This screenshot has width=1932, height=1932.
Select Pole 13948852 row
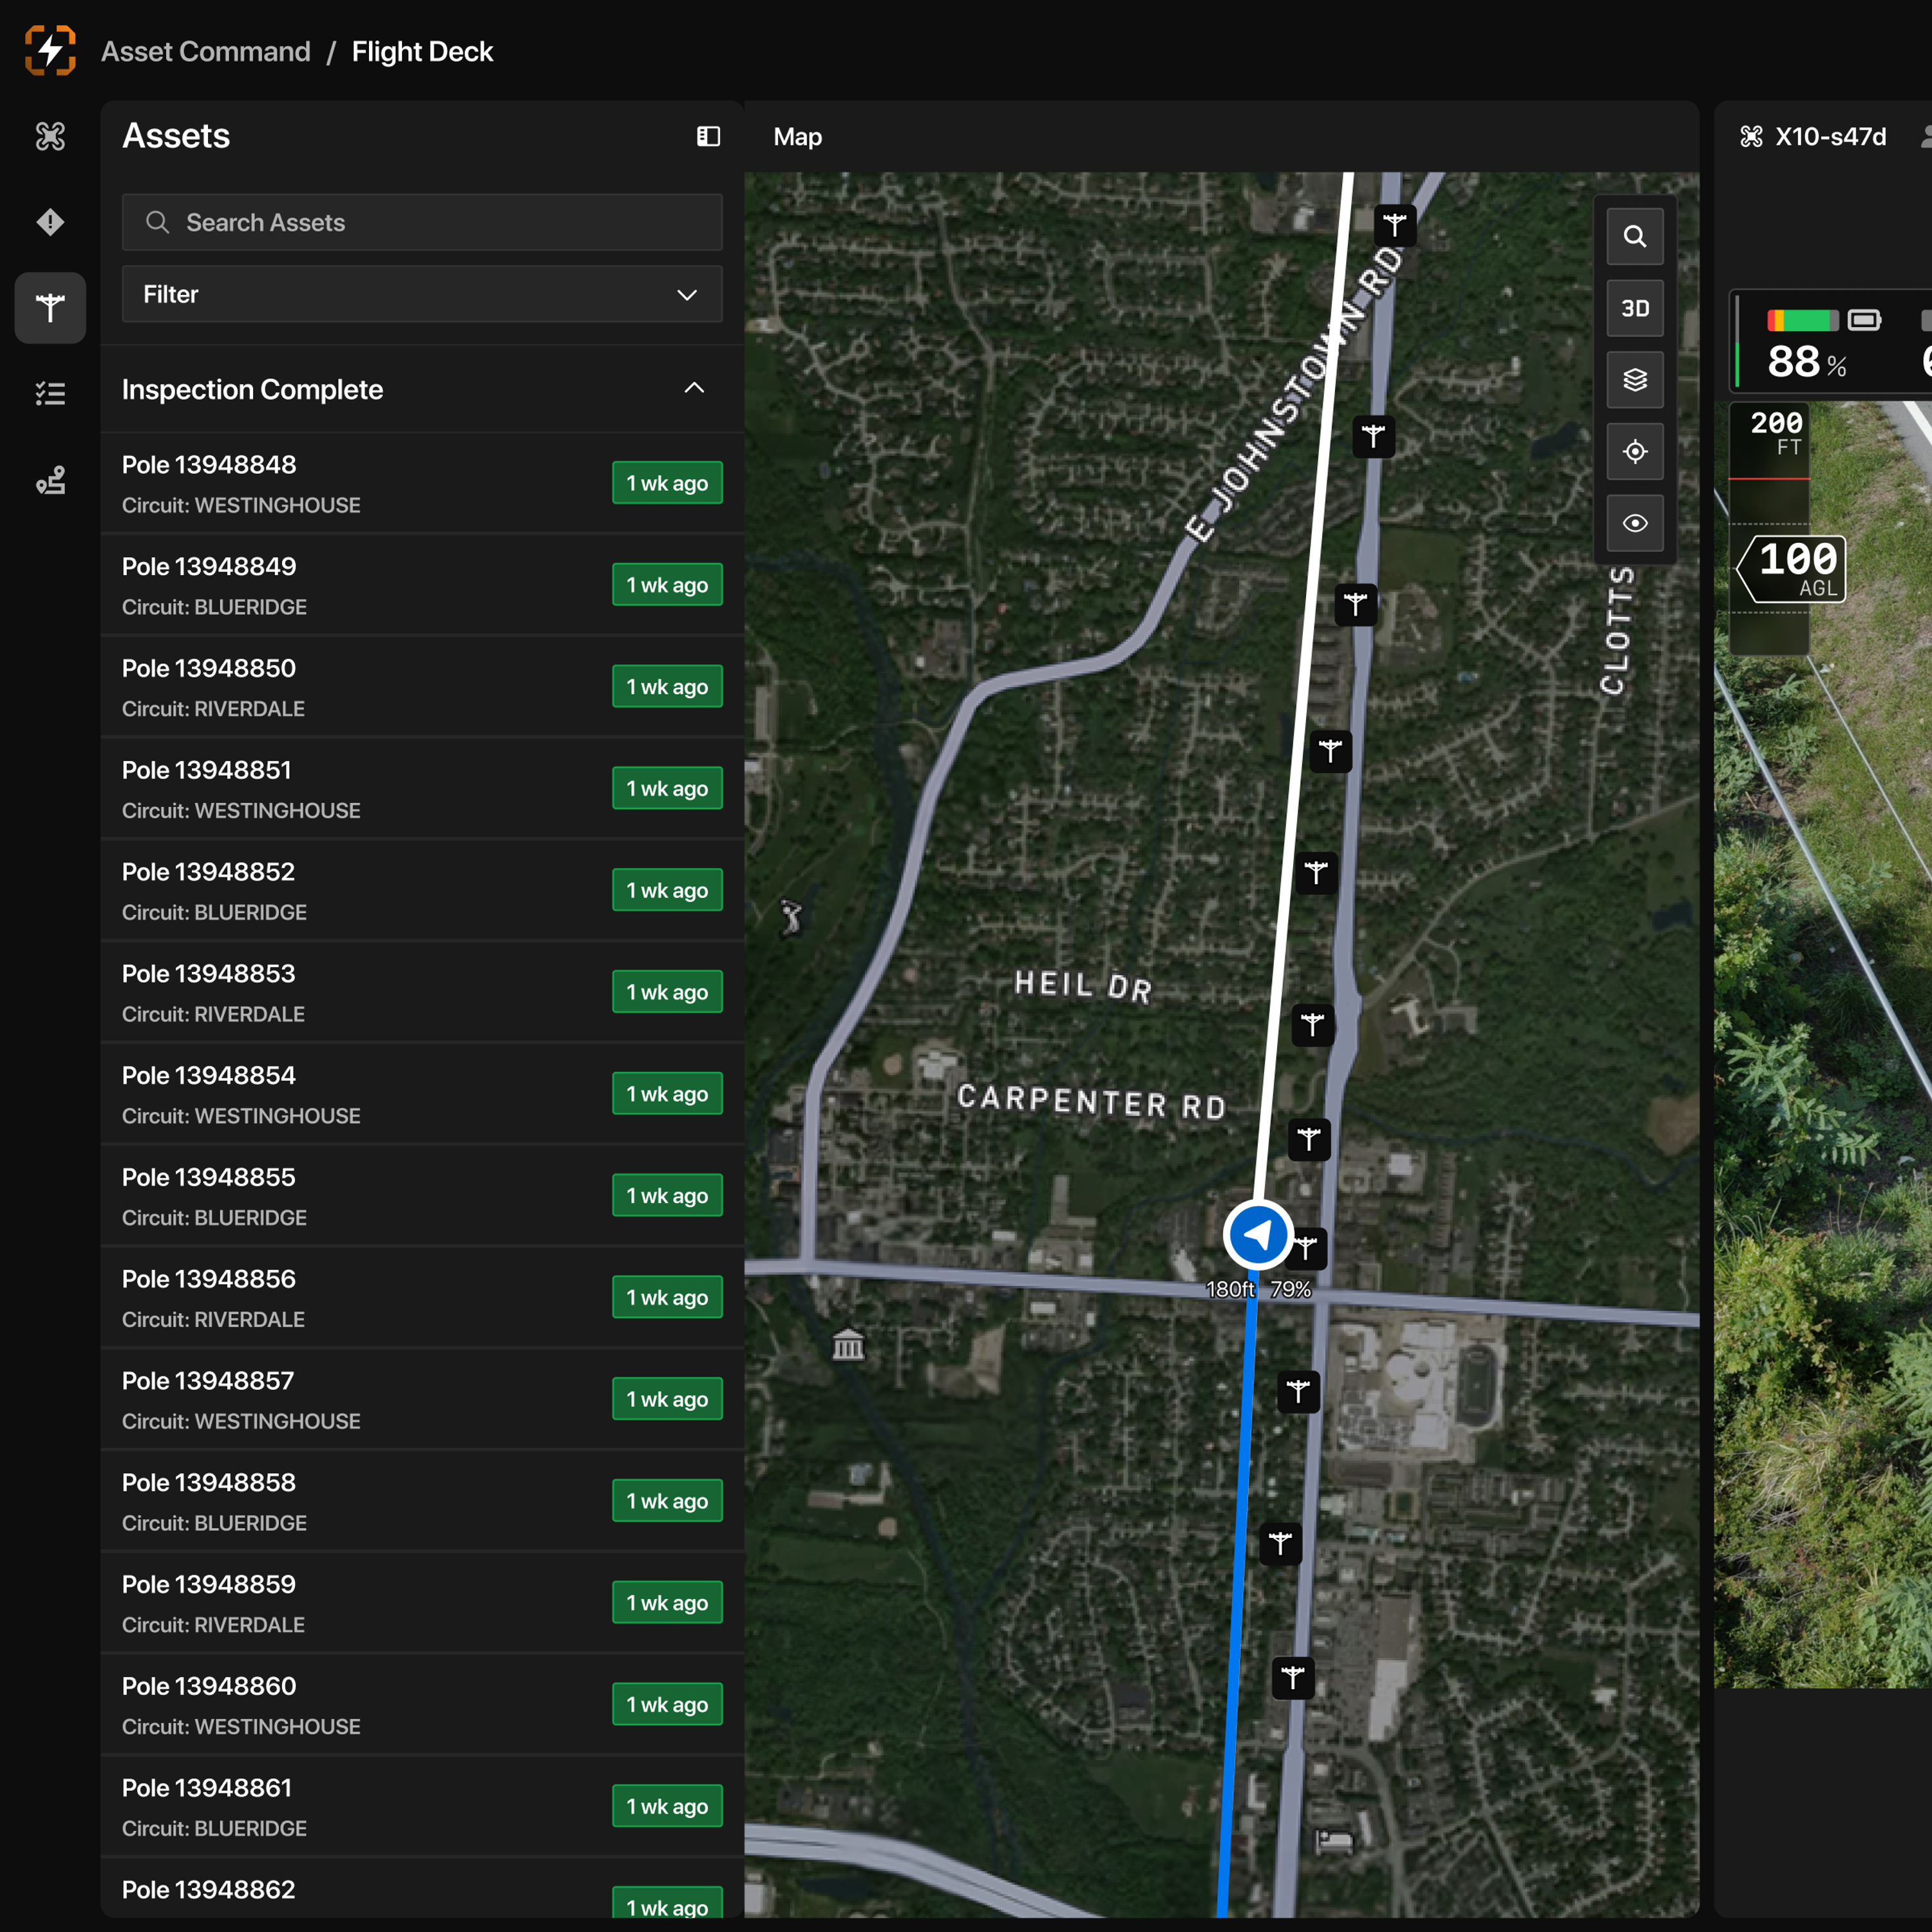[422, 890]
